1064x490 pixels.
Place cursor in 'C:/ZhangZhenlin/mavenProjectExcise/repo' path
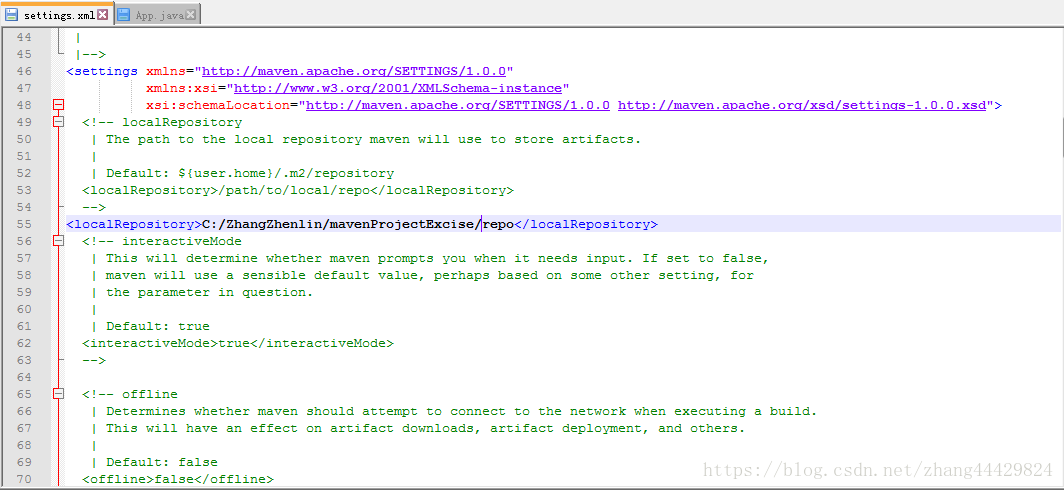[358, 224]
